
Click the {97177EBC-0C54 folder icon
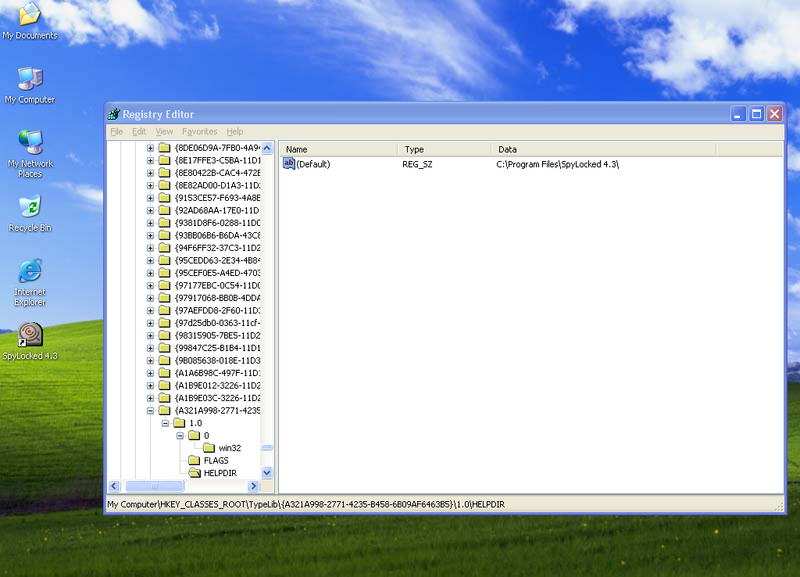[x=164, y=285]
